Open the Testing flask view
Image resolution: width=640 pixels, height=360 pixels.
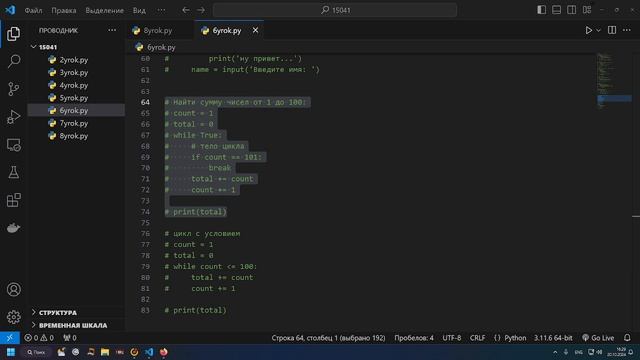pos(13,172)
